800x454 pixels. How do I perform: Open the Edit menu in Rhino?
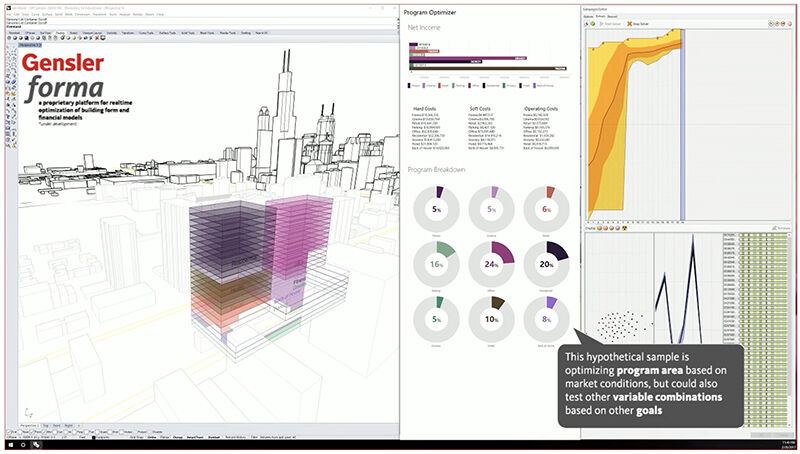click(x=16, y=14)
